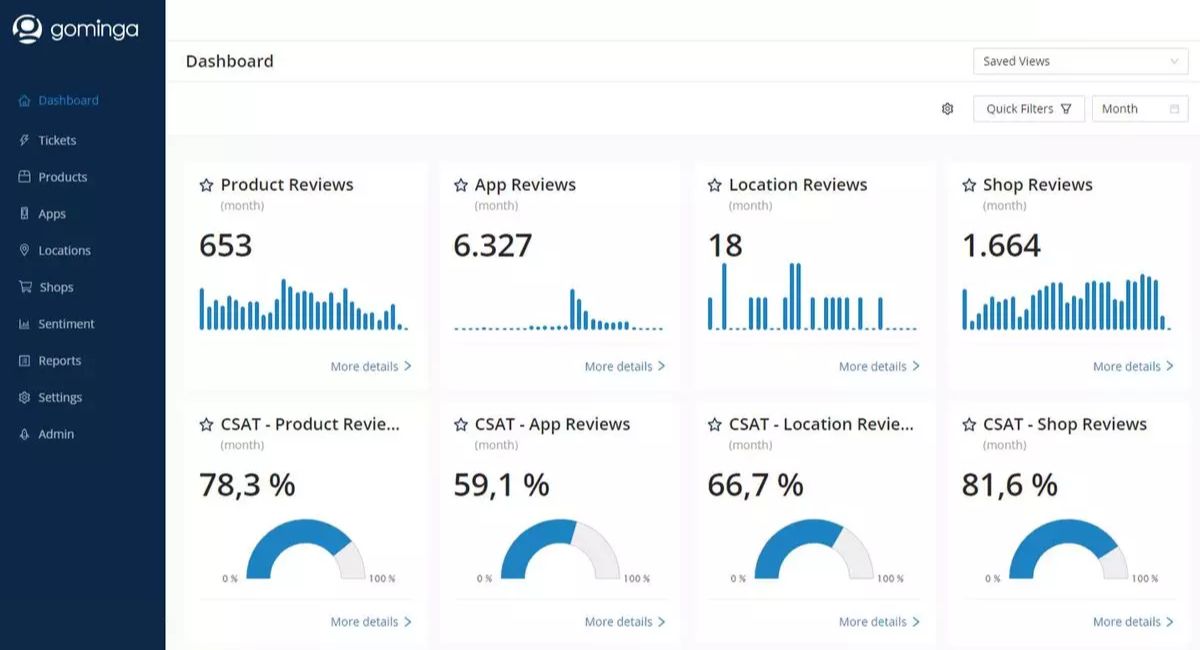Viewport: 1200px width, 650px height.
Task: Open dashboard settings gear icon
Action: tap(947, 109)
